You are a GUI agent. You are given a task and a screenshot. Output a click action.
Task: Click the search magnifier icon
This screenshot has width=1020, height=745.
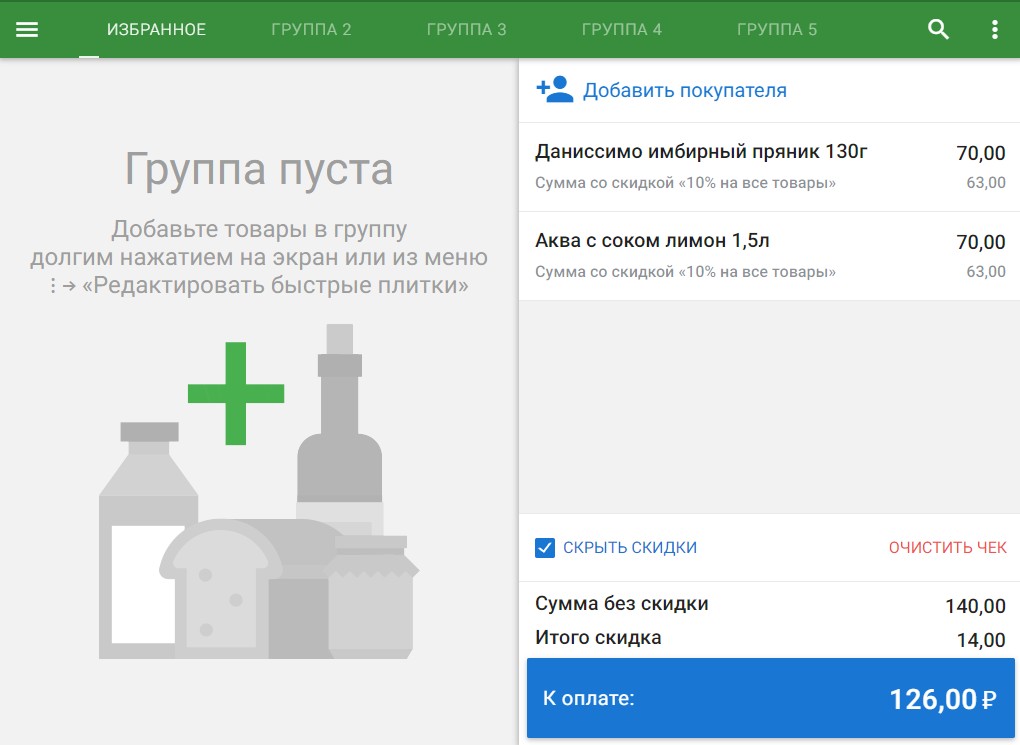(x=938, y=29)
